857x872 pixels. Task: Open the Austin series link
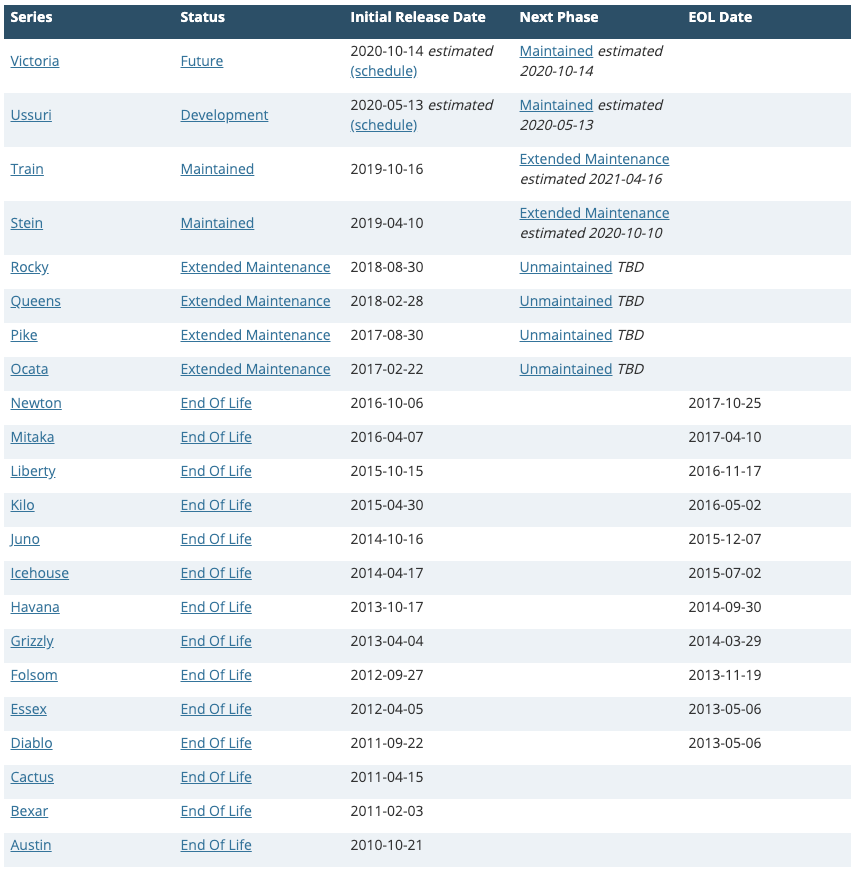(x=31, y=845)
